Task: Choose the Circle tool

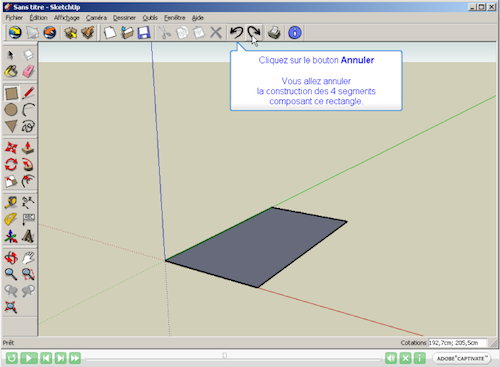Action: tap(11, 110)
